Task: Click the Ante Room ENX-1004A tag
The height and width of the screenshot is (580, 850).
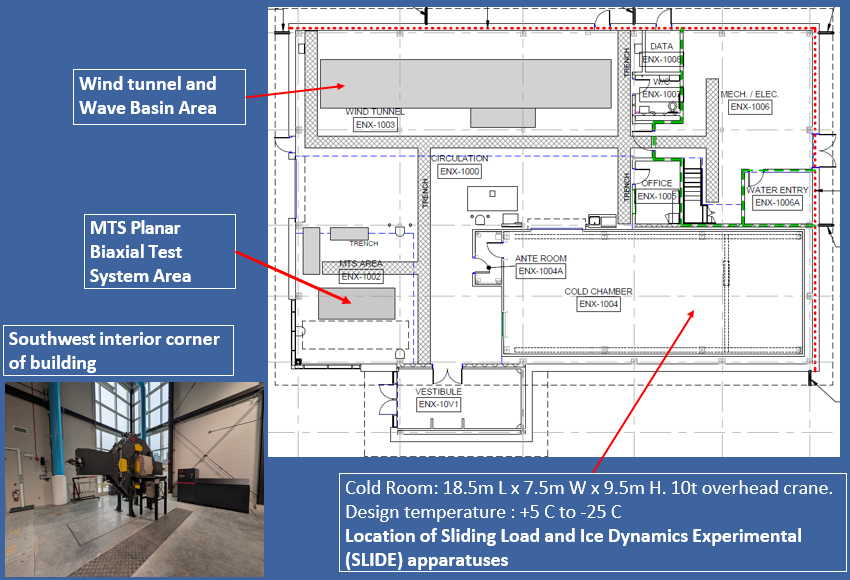Action: [x=541, y=271]
